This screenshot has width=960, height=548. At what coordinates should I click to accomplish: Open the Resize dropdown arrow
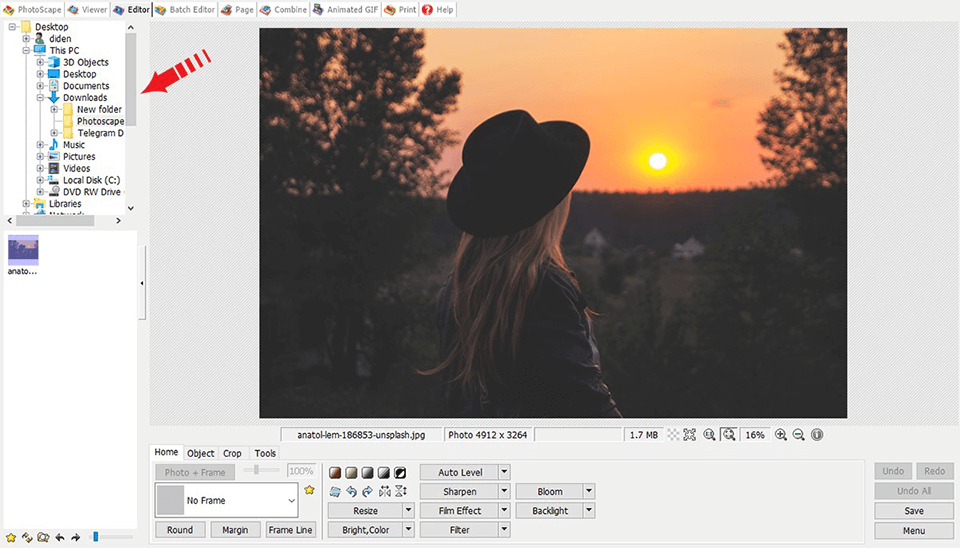[x=408, y=510]
